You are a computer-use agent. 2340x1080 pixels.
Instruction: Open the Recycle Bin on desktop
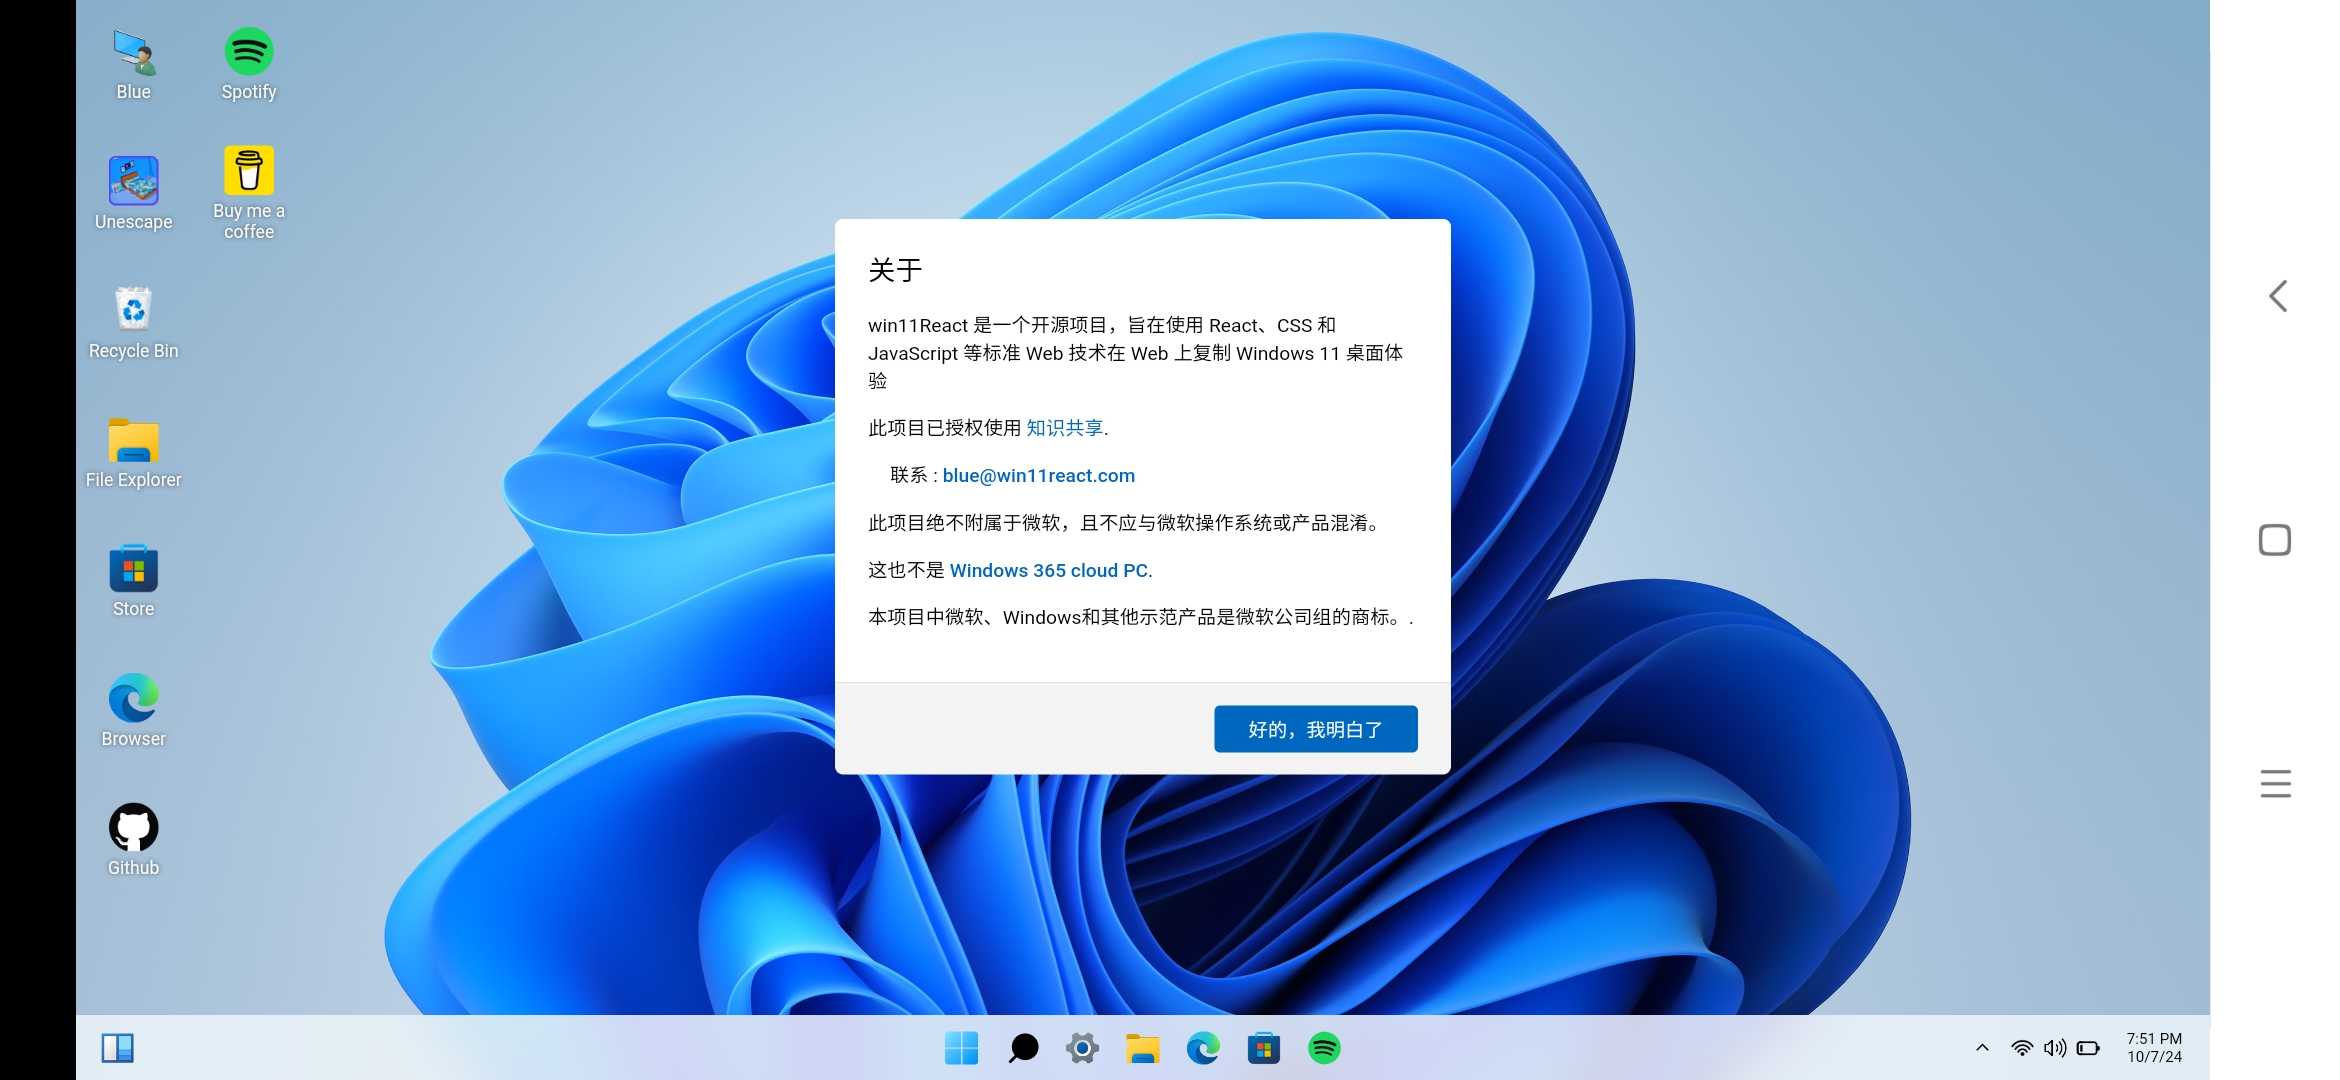click(133, 322)
